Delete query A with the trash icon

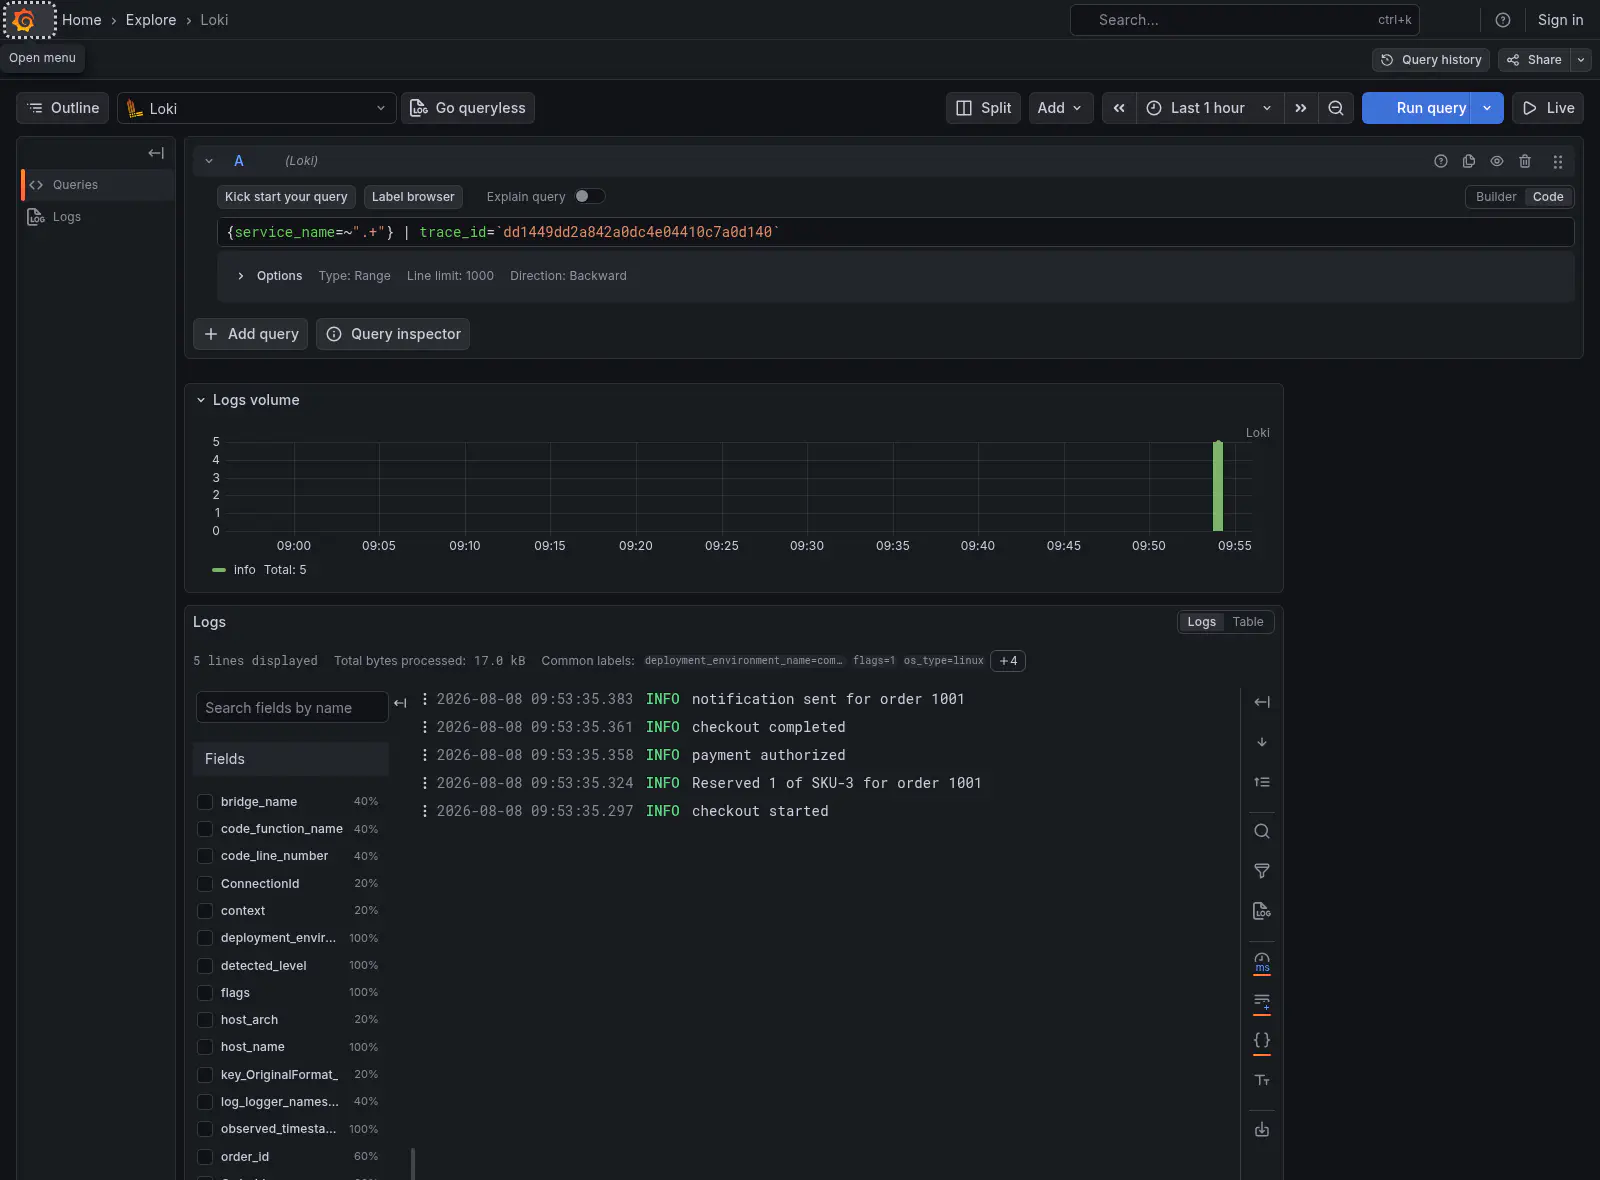[x=1525, y=161]
